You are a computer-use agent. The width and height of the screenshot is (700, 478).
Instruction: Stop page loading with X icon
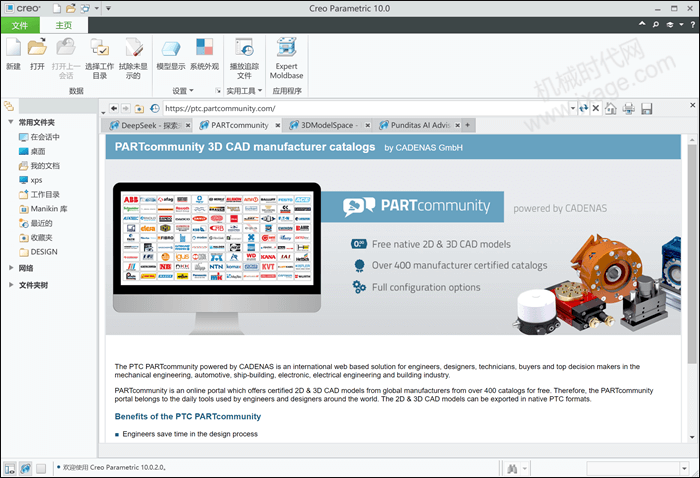[x=596, y=108]
